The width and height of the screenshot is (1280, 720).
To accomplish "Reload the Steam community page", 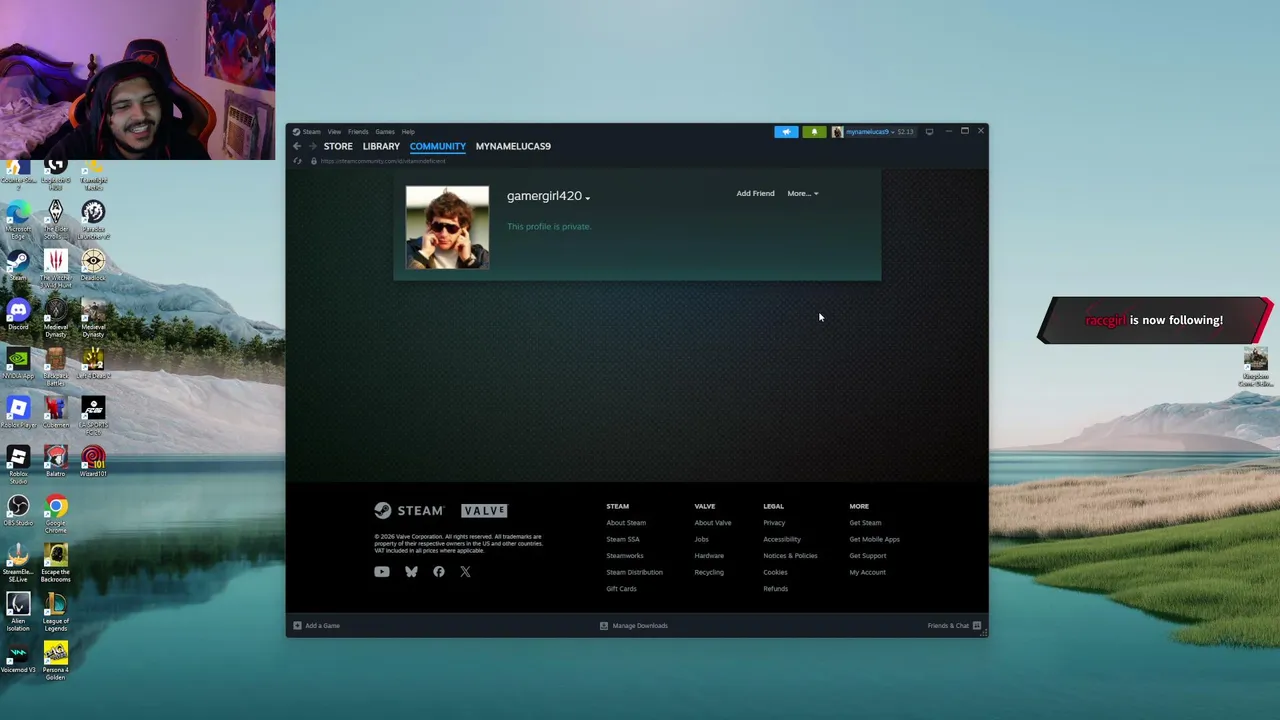I will [x=297, y=161].
